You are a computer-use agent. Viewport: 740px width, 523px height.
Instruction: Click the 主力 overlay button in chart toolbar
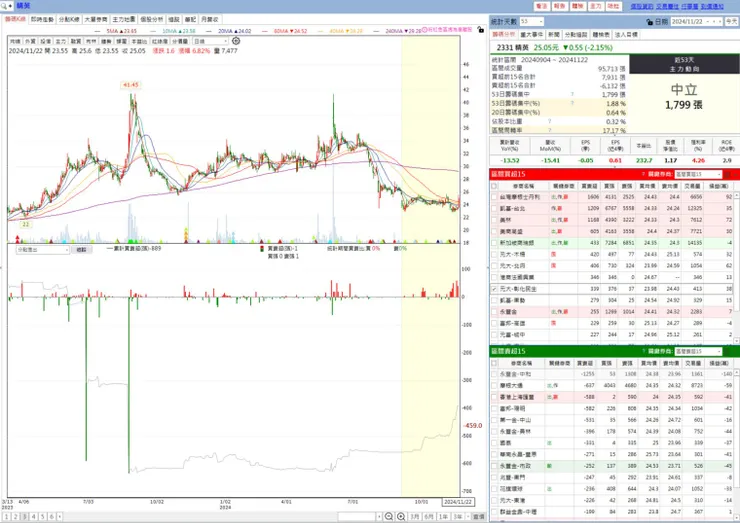60,42
